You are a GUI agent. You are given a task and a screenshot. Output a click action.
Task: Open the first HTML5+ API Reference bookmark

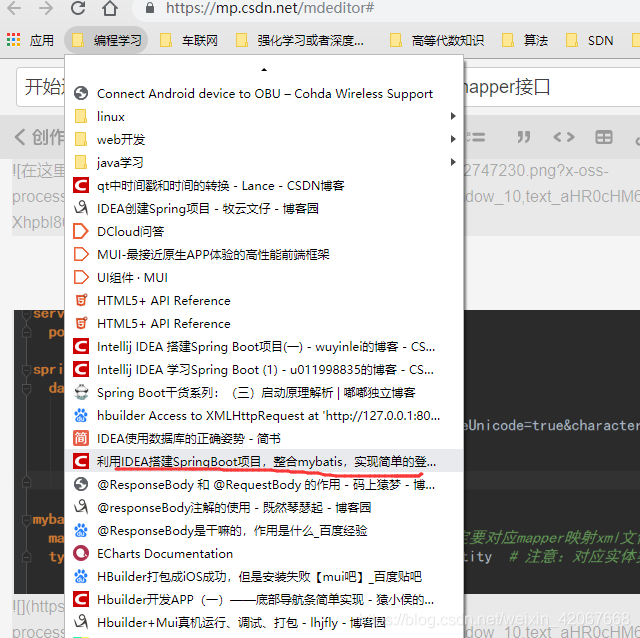click(264, 300)
